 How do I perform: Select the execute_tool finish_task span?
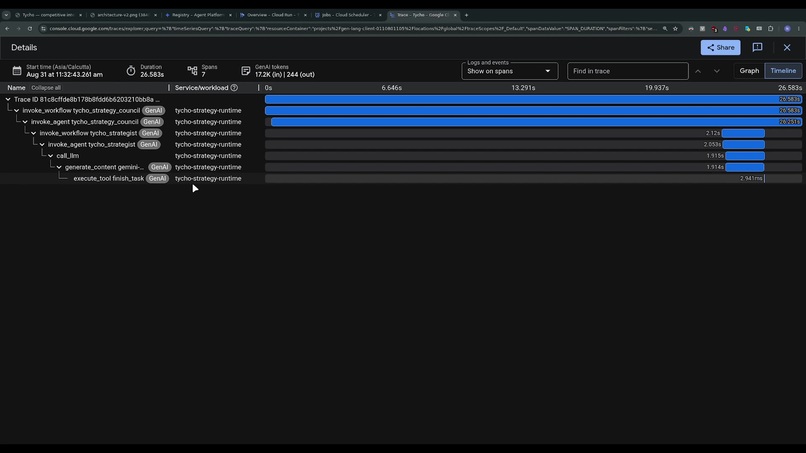[x=108, y=178]
